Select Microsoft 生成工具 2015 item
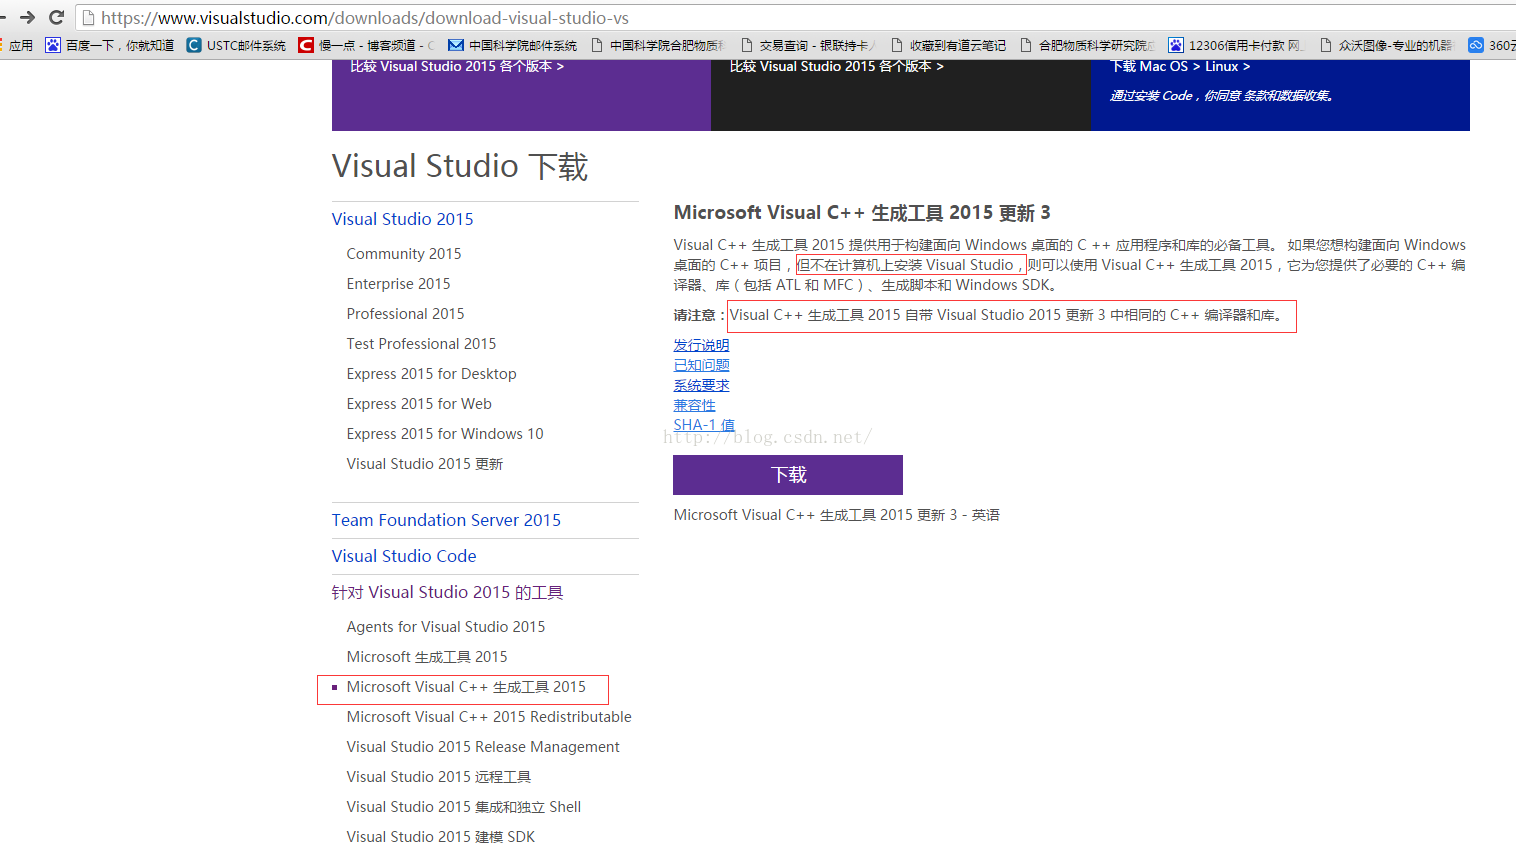 [427, 657]
